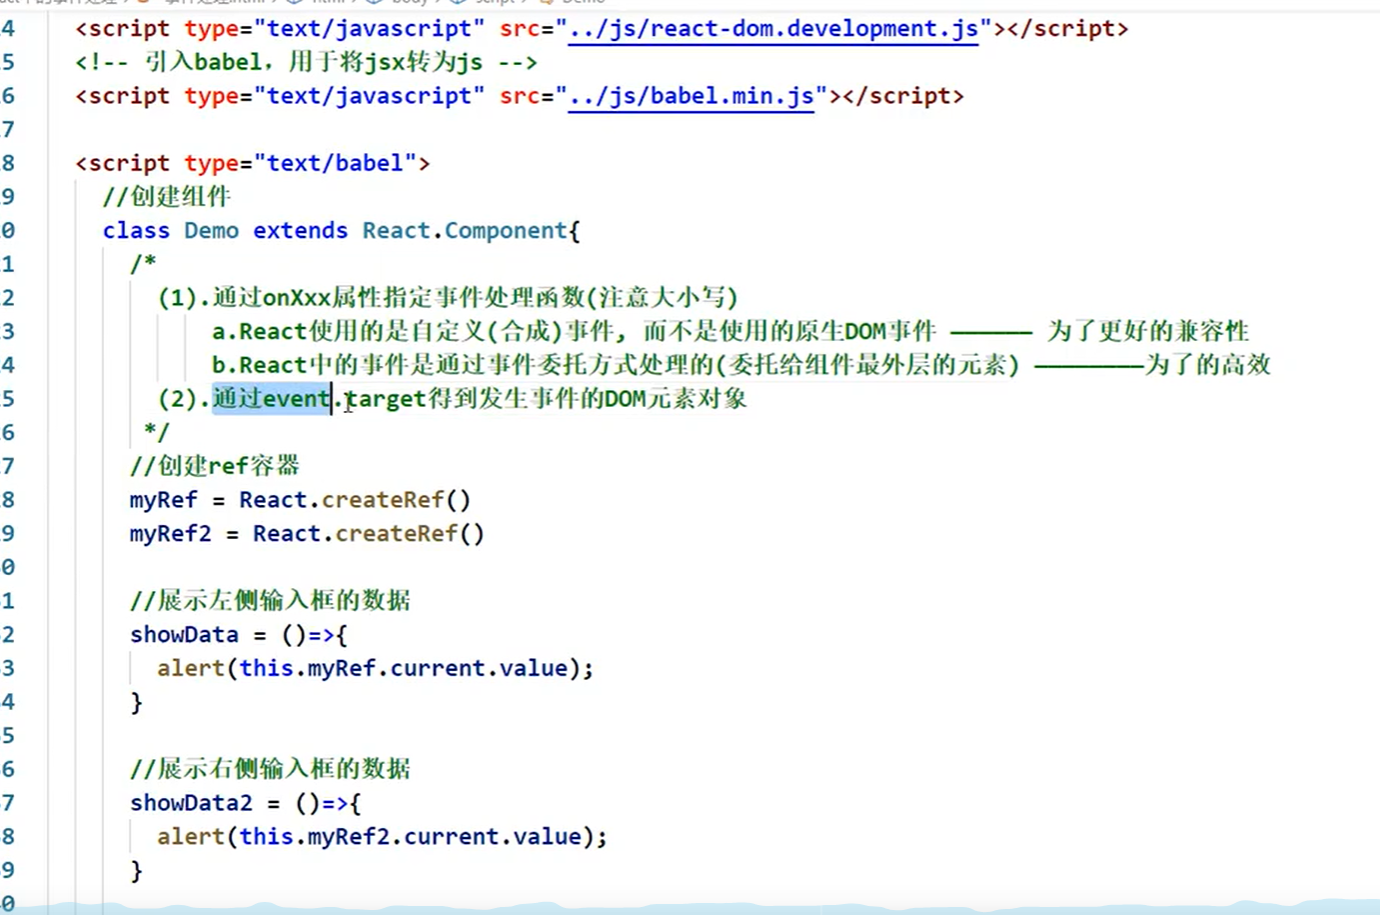Click the 'showData2' function name
The image size is (1380, 915).
(x=191, y=803)
